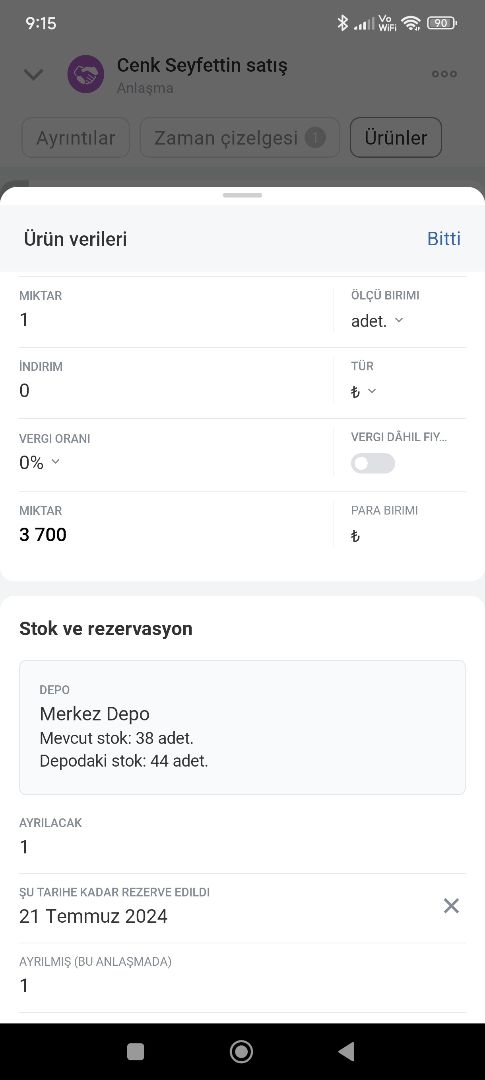485x1080 pixels.
Task: Tap the Android recent apps square
Action: tap(136, 1051)
